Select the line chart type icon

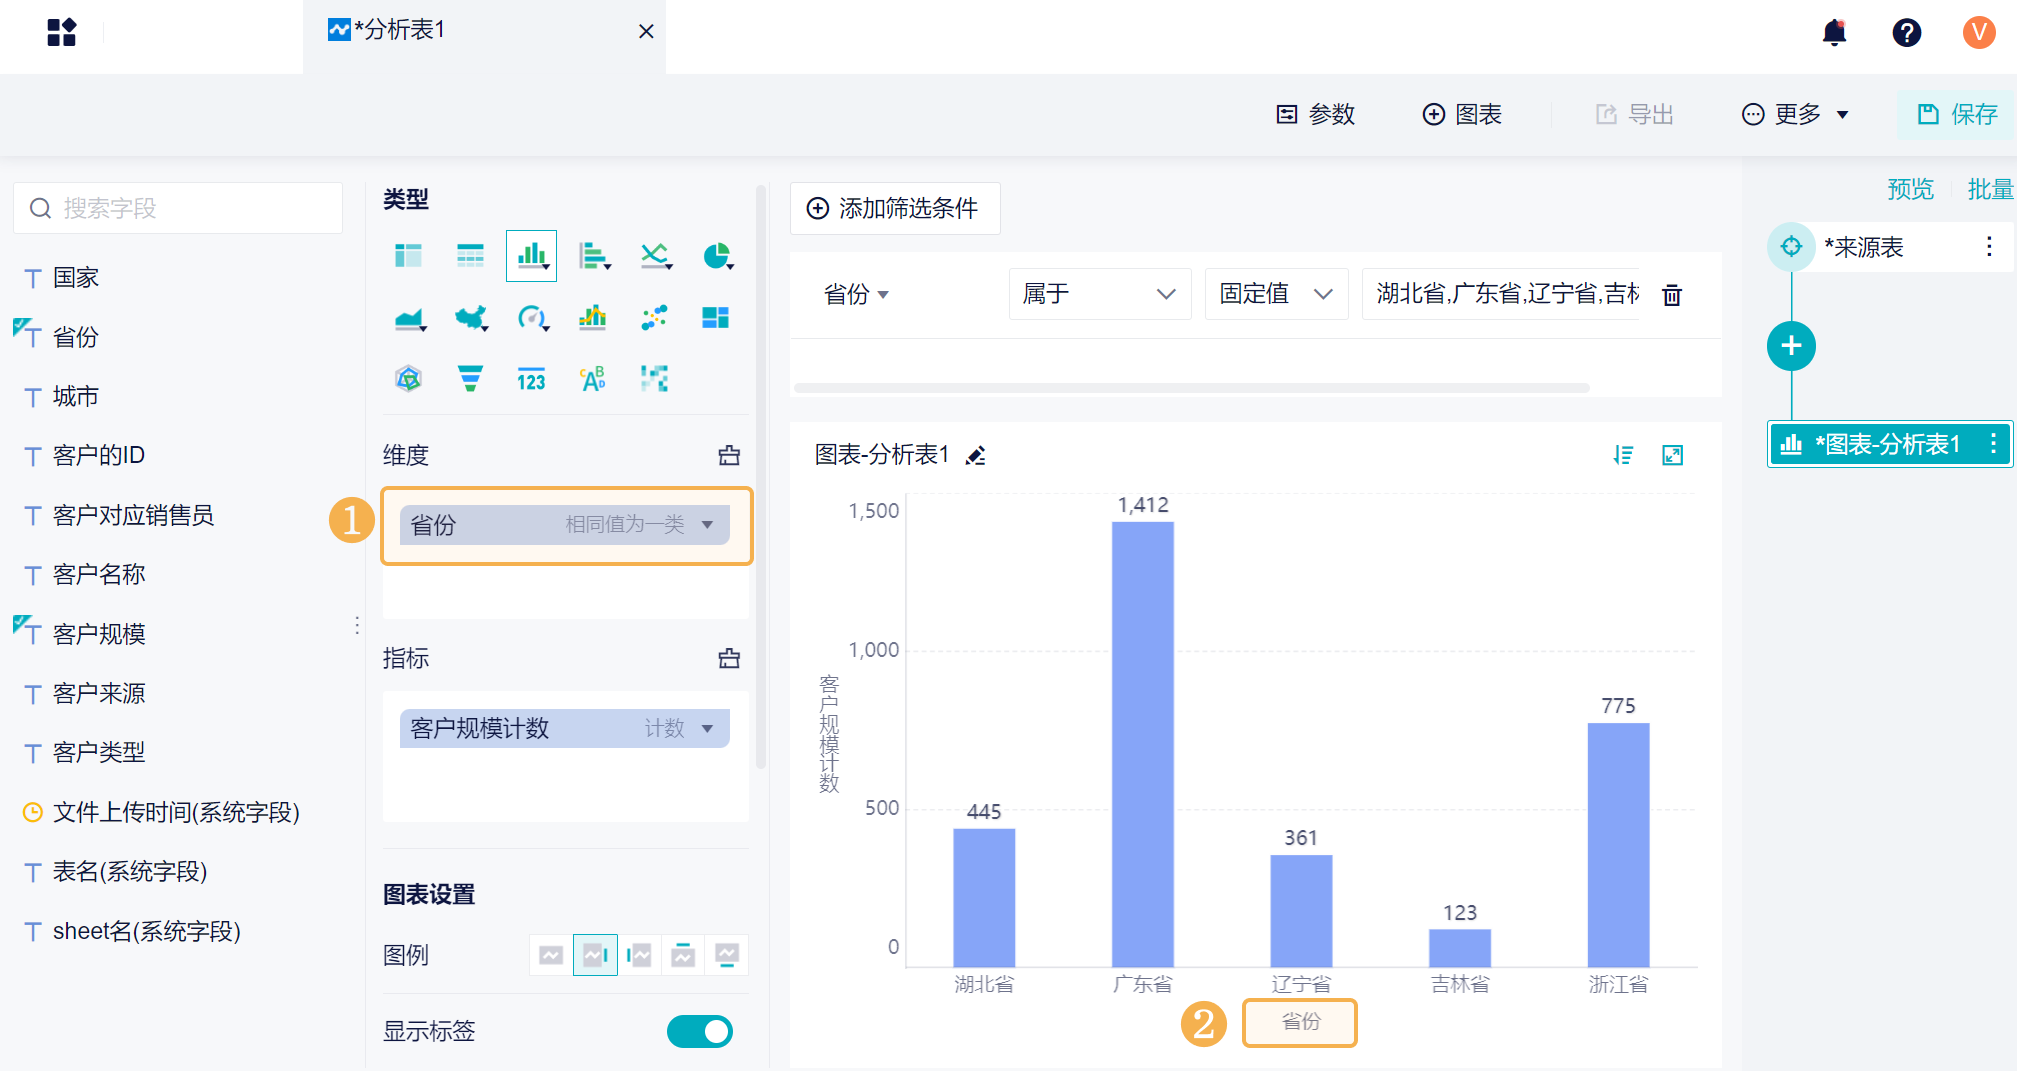655,256
